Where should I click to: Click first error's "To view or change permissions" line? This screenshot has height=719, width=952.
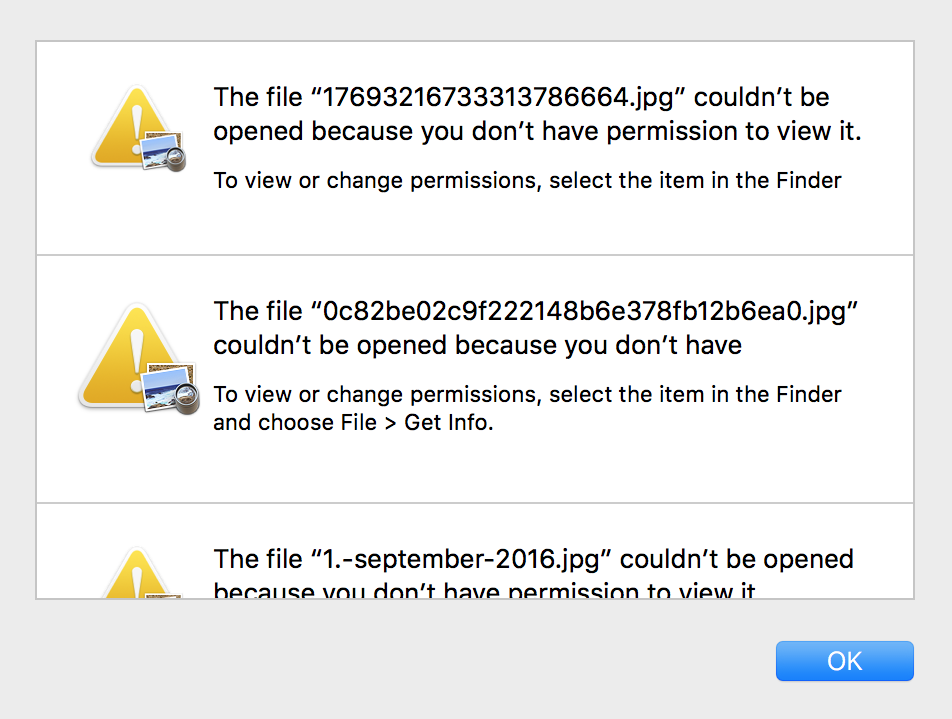(x=527, y=181)
